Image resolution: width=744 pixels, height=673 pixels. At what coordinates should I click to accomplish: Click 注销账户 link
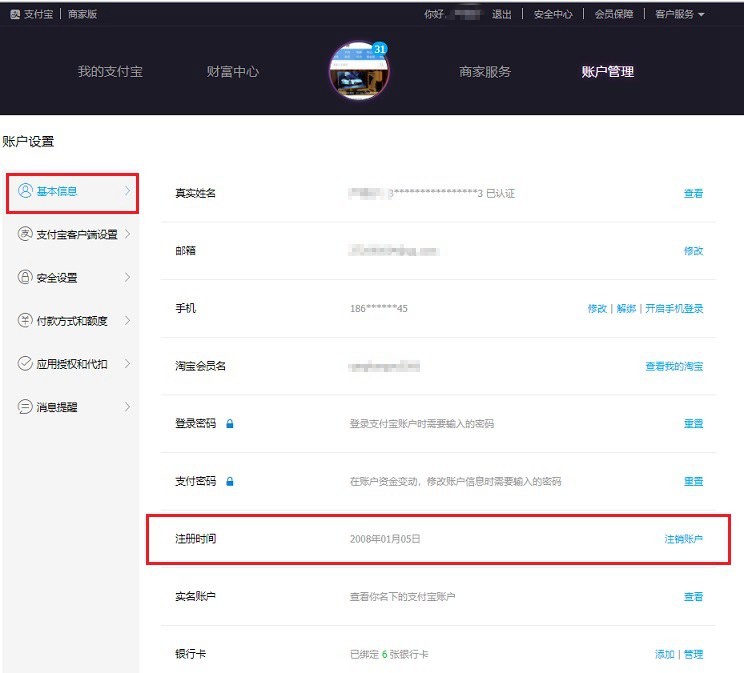click(683, 539)
